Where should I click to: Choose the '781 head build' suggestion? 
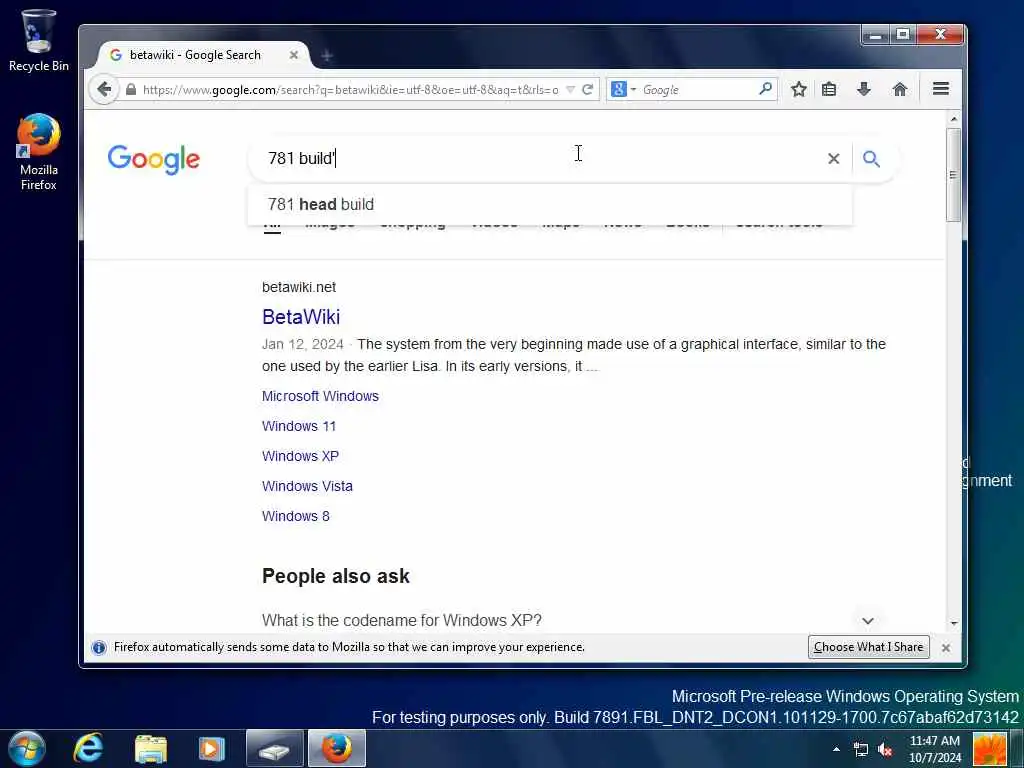click(x=549, y=204)
